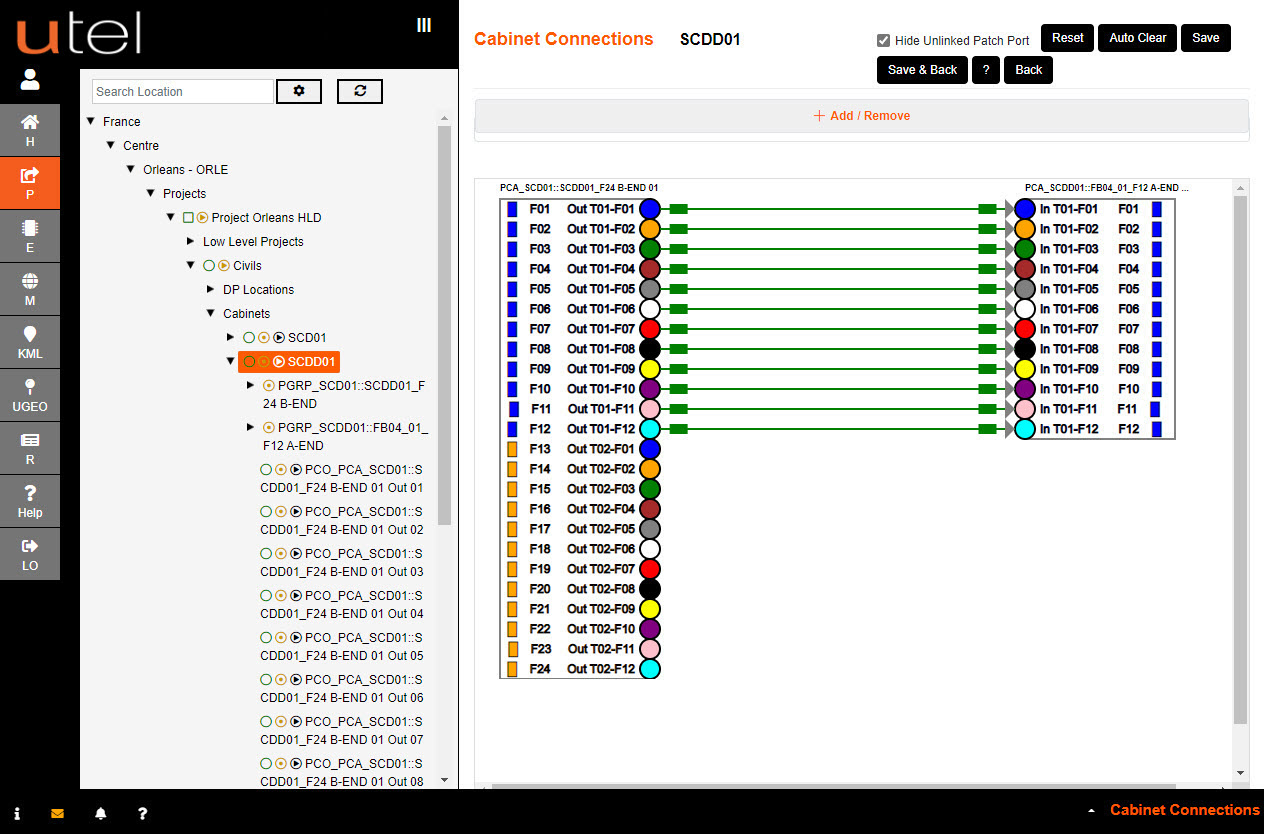Screen dimensions: 1264x834
Task: Expand the DP Locations tree node
Action: click(210, 290)
